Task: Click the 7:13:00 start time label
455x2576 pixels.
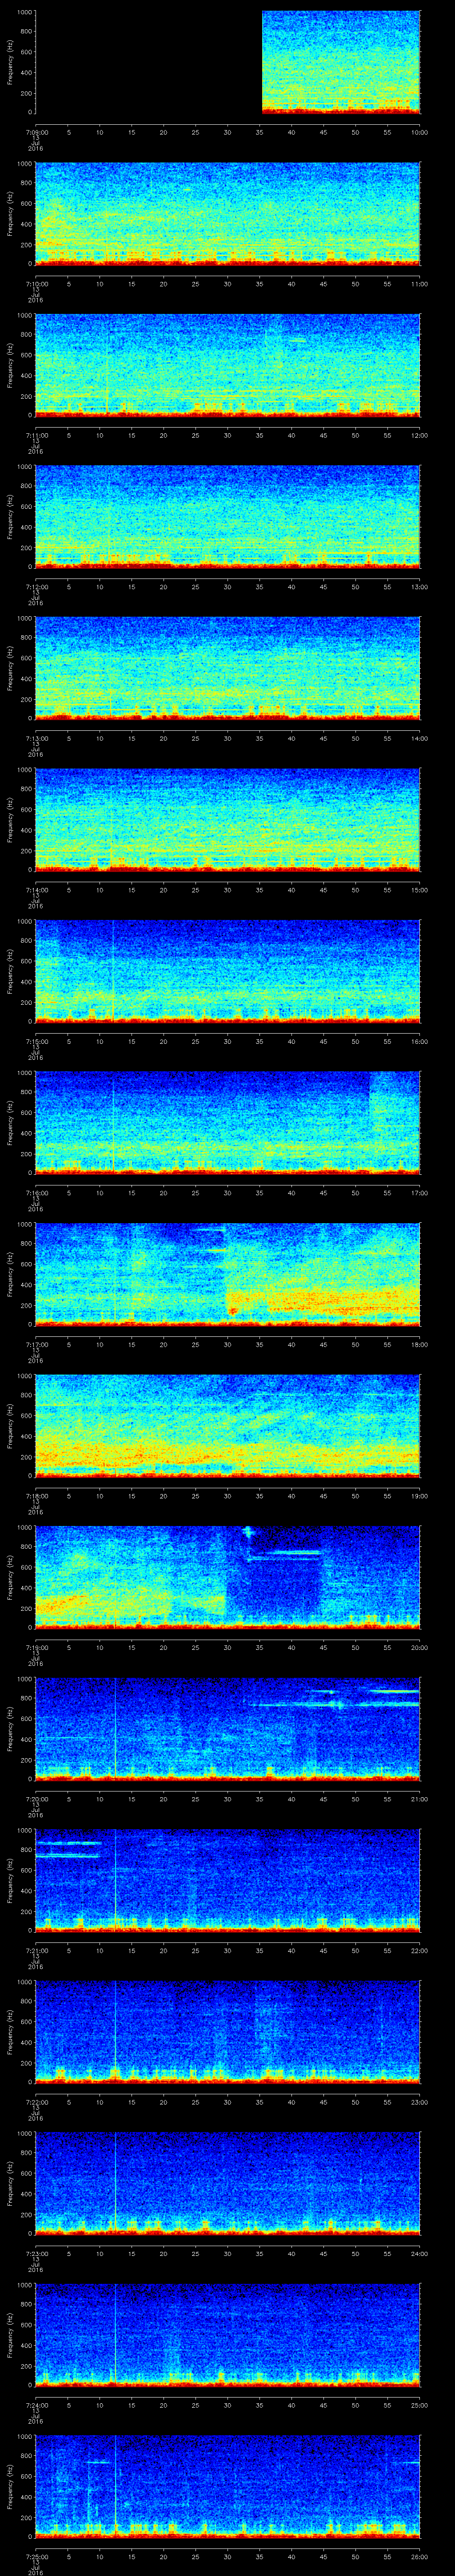Action: coord(36,738)
